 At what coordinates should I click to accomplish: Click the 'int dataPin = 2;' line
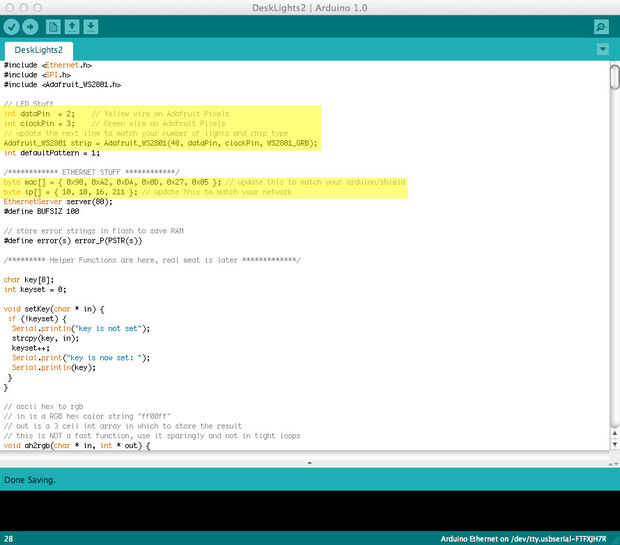tap(117, 114)
